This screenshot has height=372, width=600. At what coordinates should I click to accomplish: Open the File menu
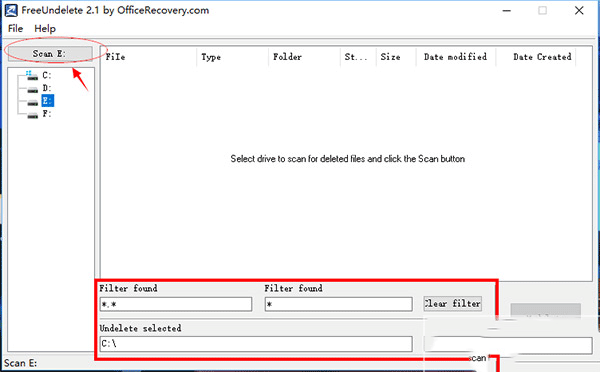coord(15,29)
